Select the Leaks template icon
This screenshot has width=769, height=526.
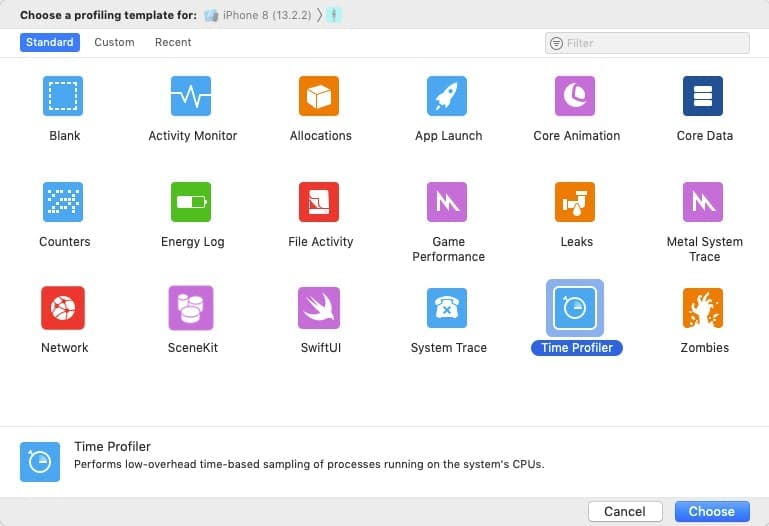pos(575,201)
